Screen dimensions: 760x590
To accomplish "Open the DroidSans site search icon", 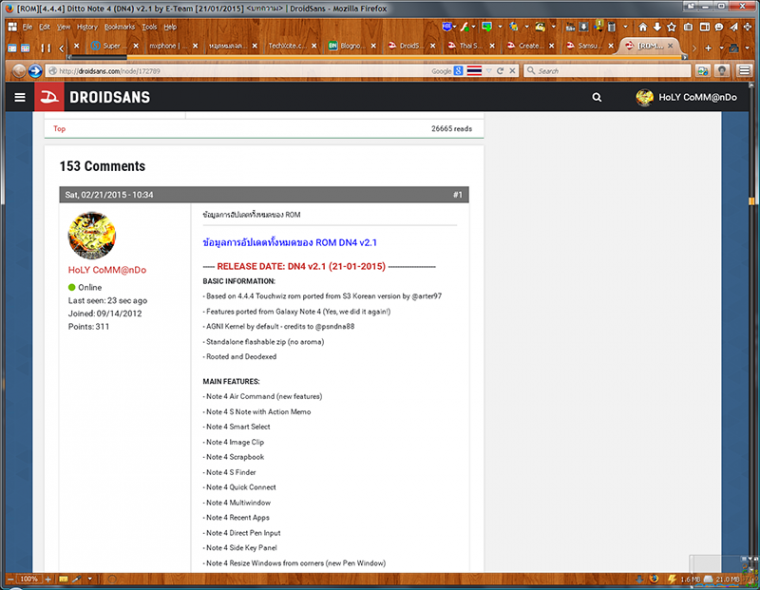I will point(597,97).
